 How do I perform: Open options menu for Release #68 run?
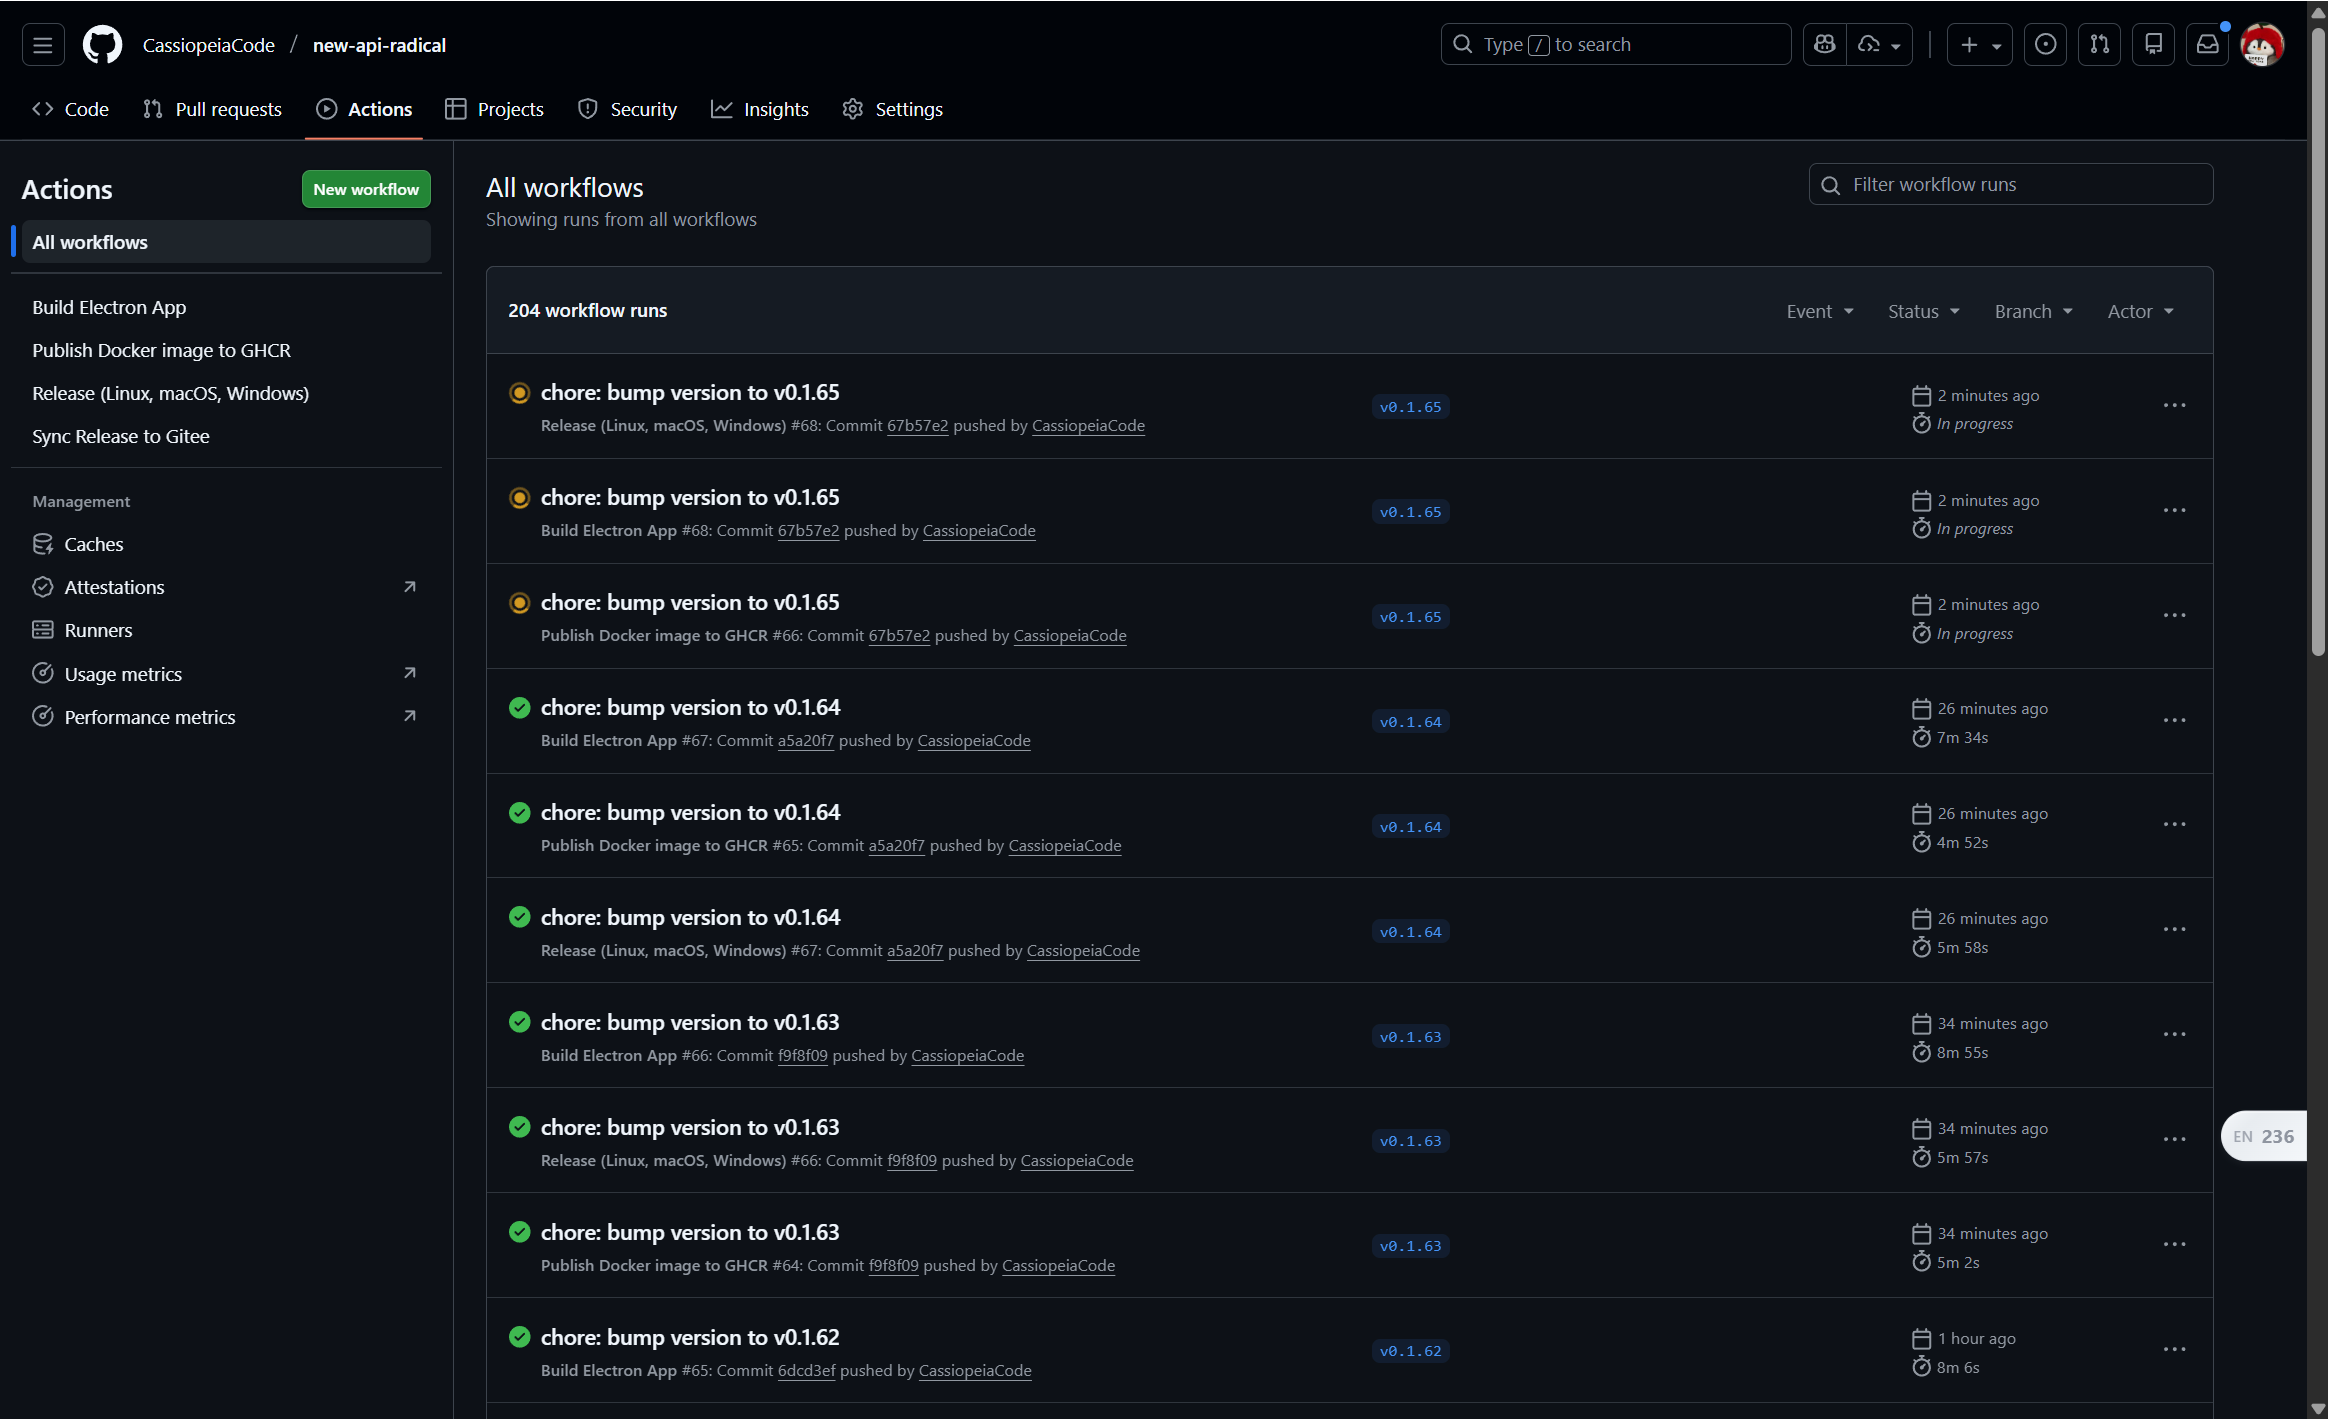[2174, 406]
